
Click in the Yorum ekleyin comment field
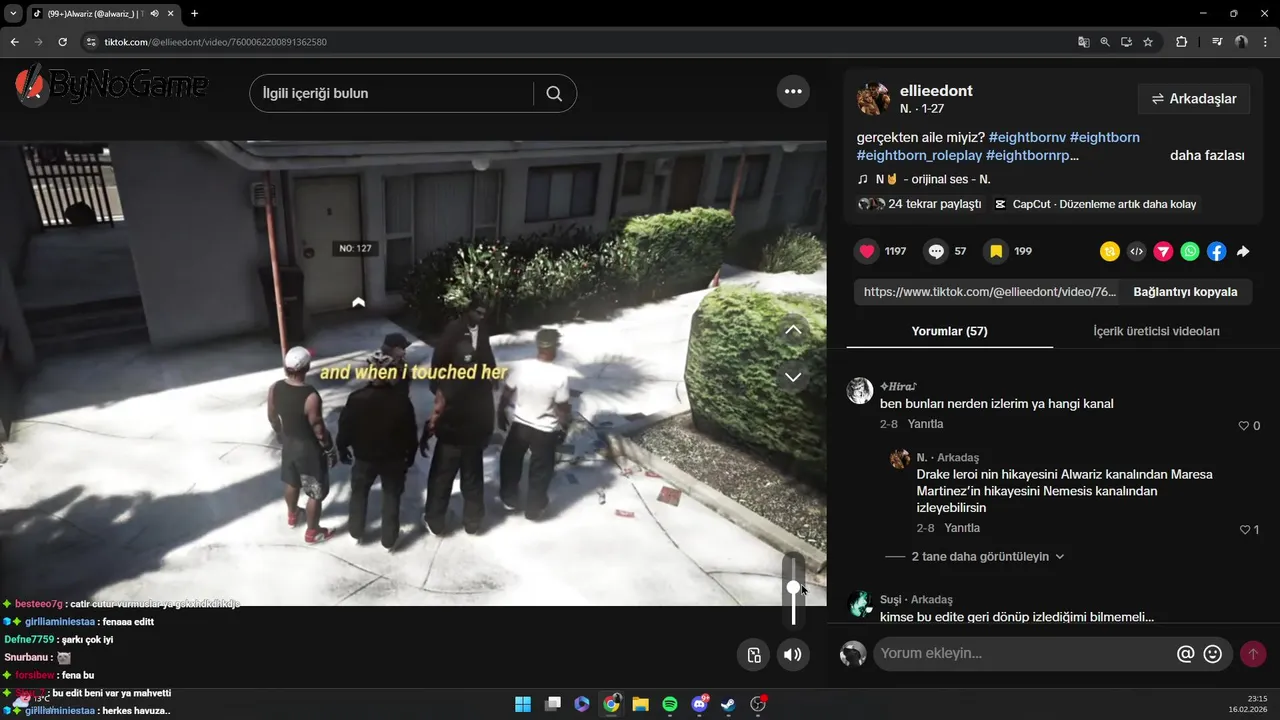(1020, 654)
